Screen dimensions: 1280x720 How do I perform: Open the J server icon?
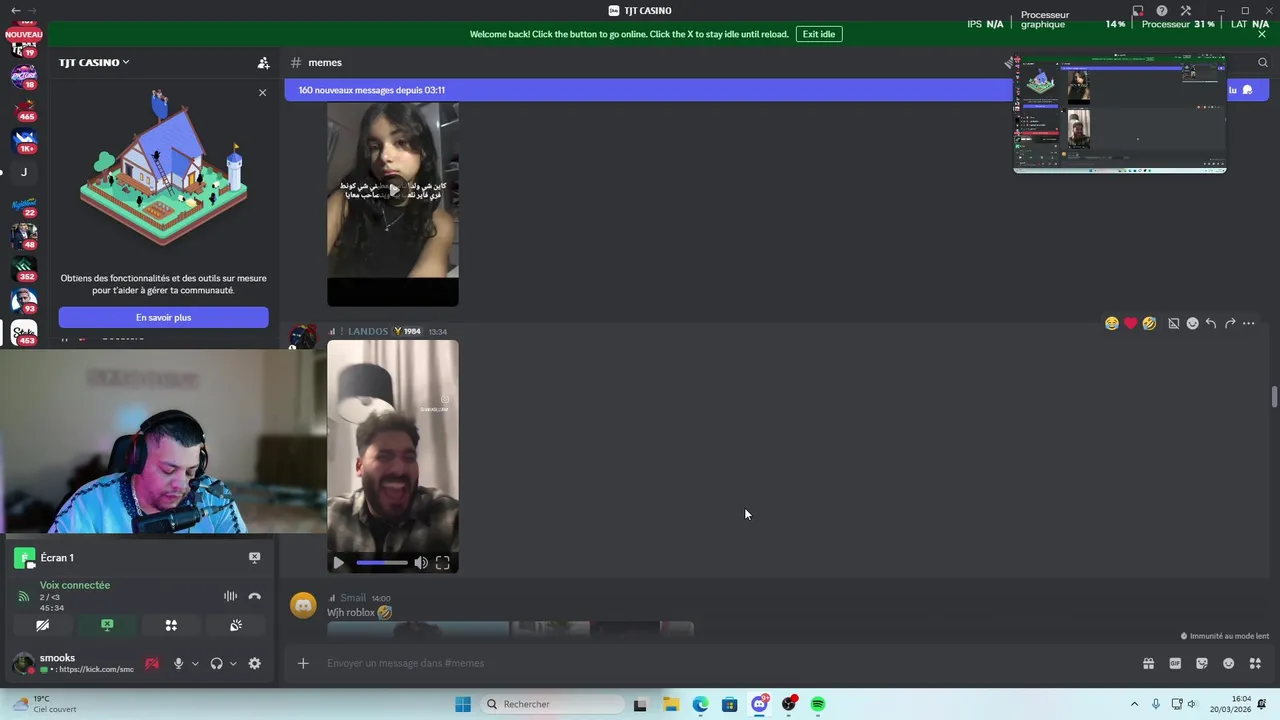(x=24, y=172)
